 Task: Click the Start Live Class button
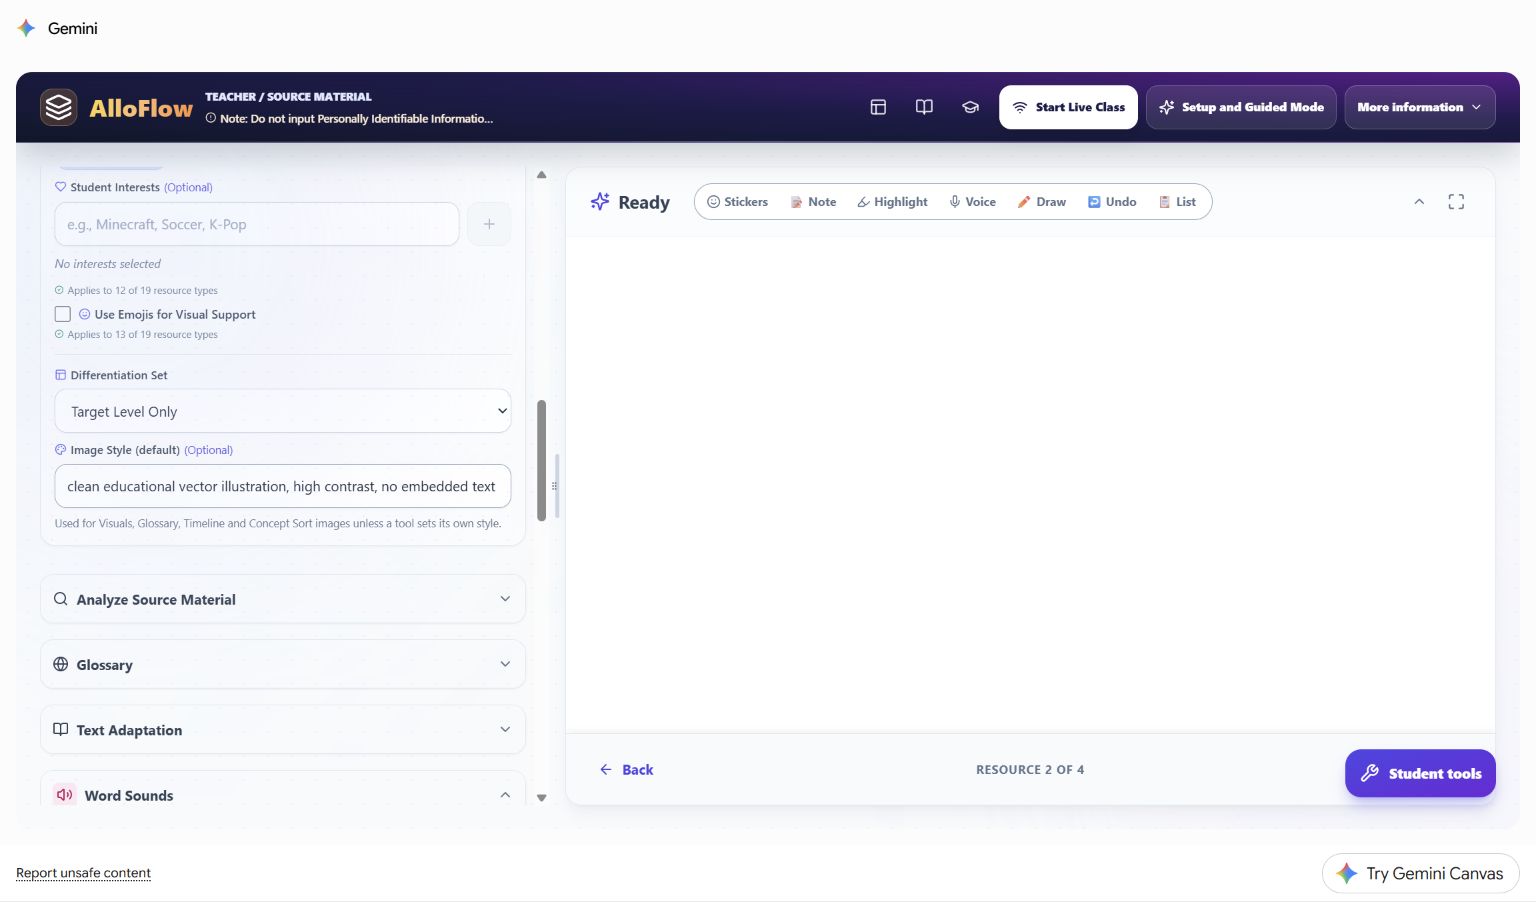(x=1068, y=107)
